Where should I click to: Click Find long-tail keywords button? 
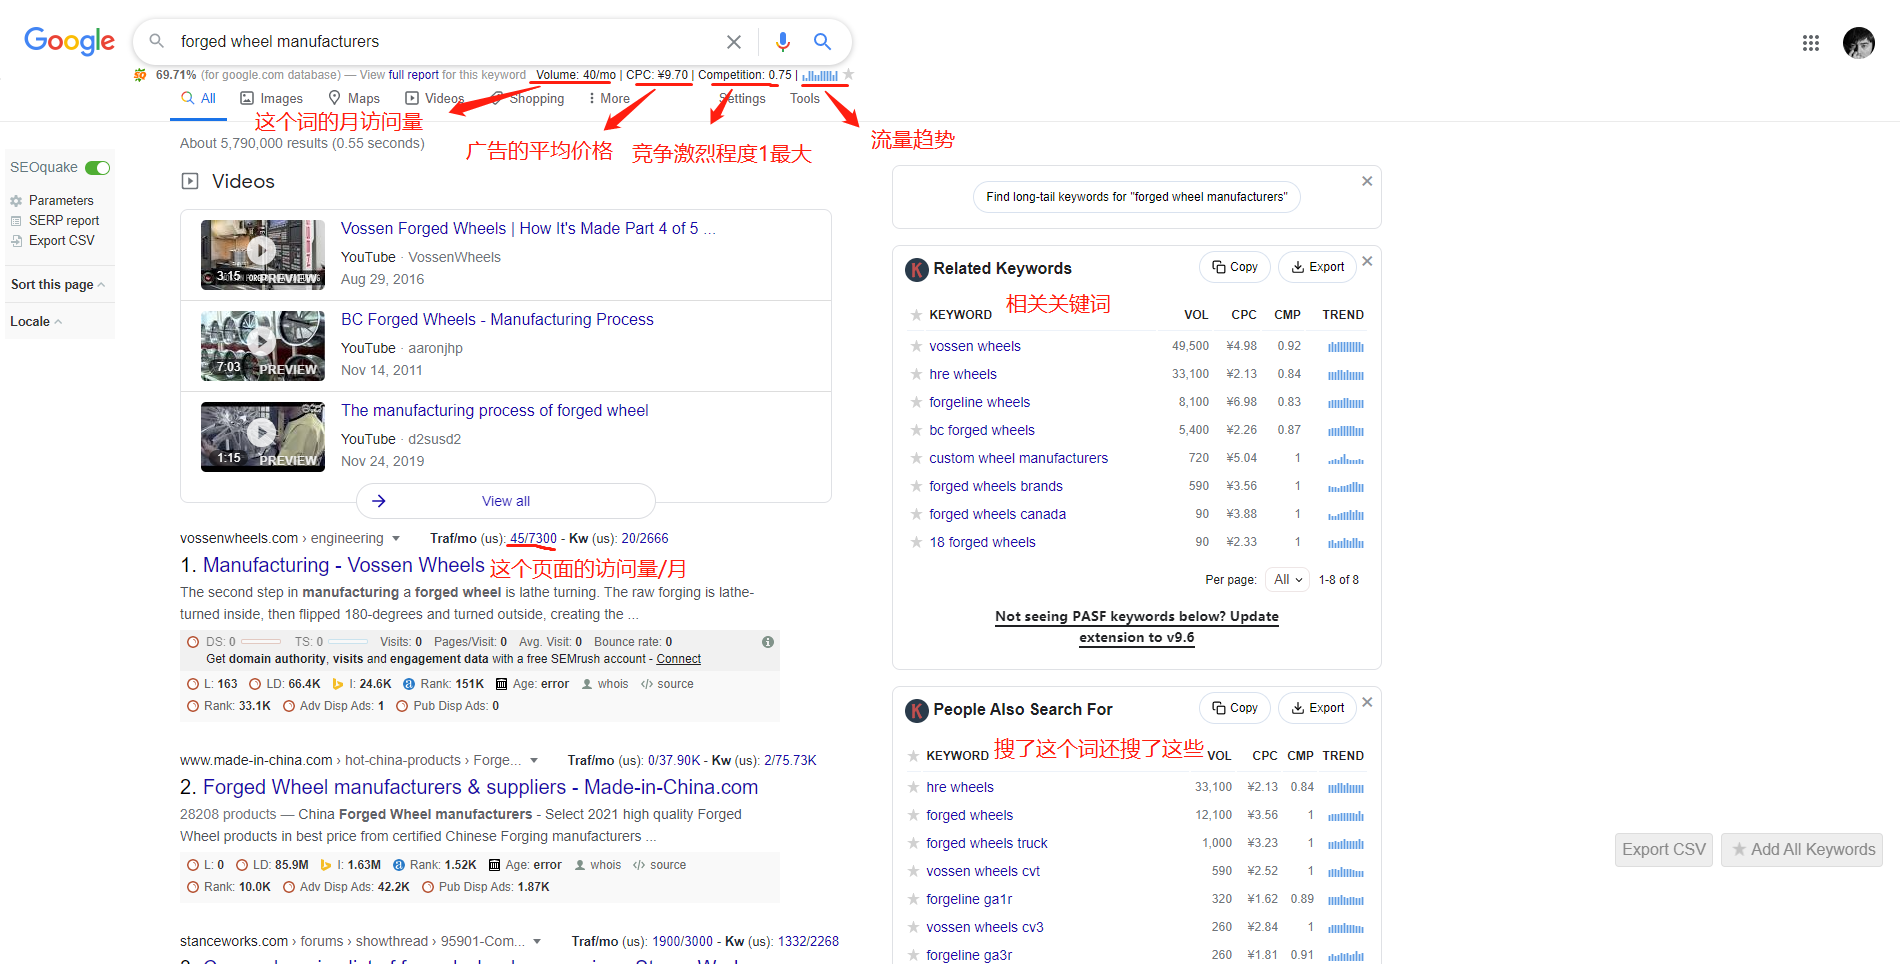(x=1136, y=197)
